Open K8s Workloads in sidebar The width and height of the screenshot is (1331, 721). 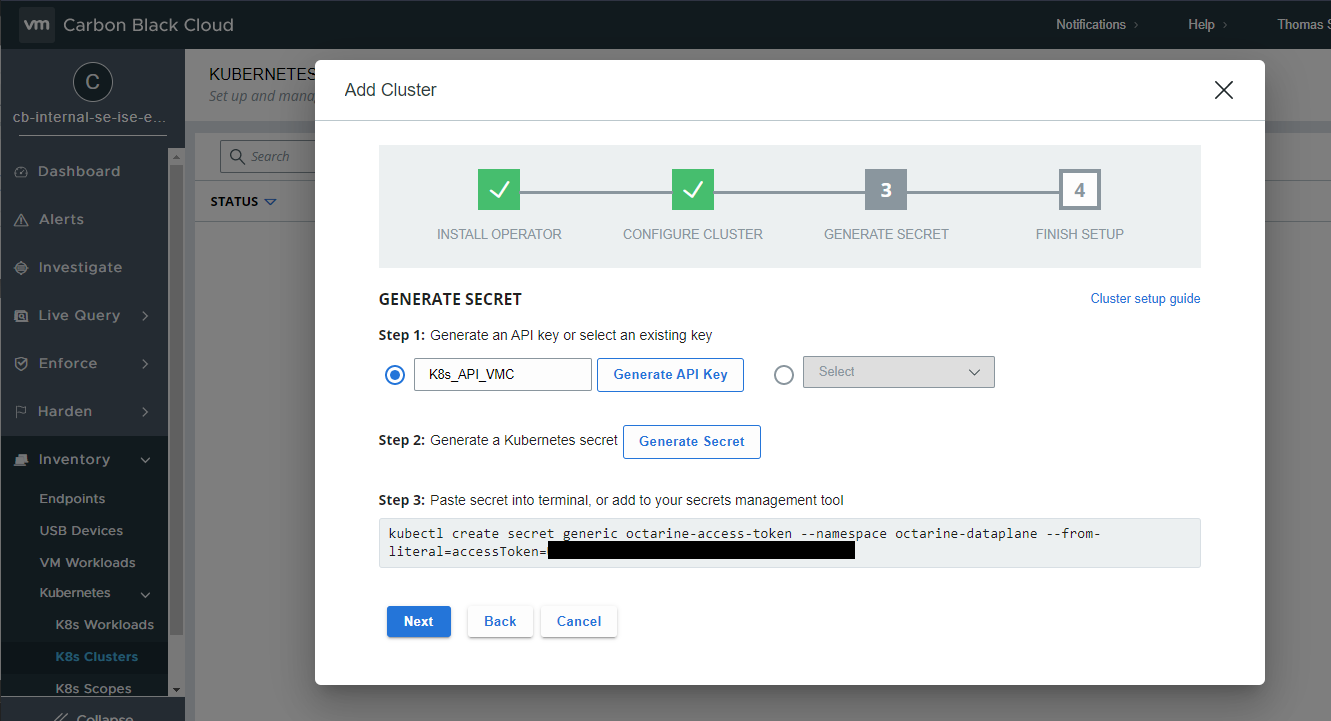click(x=105, y=625)
